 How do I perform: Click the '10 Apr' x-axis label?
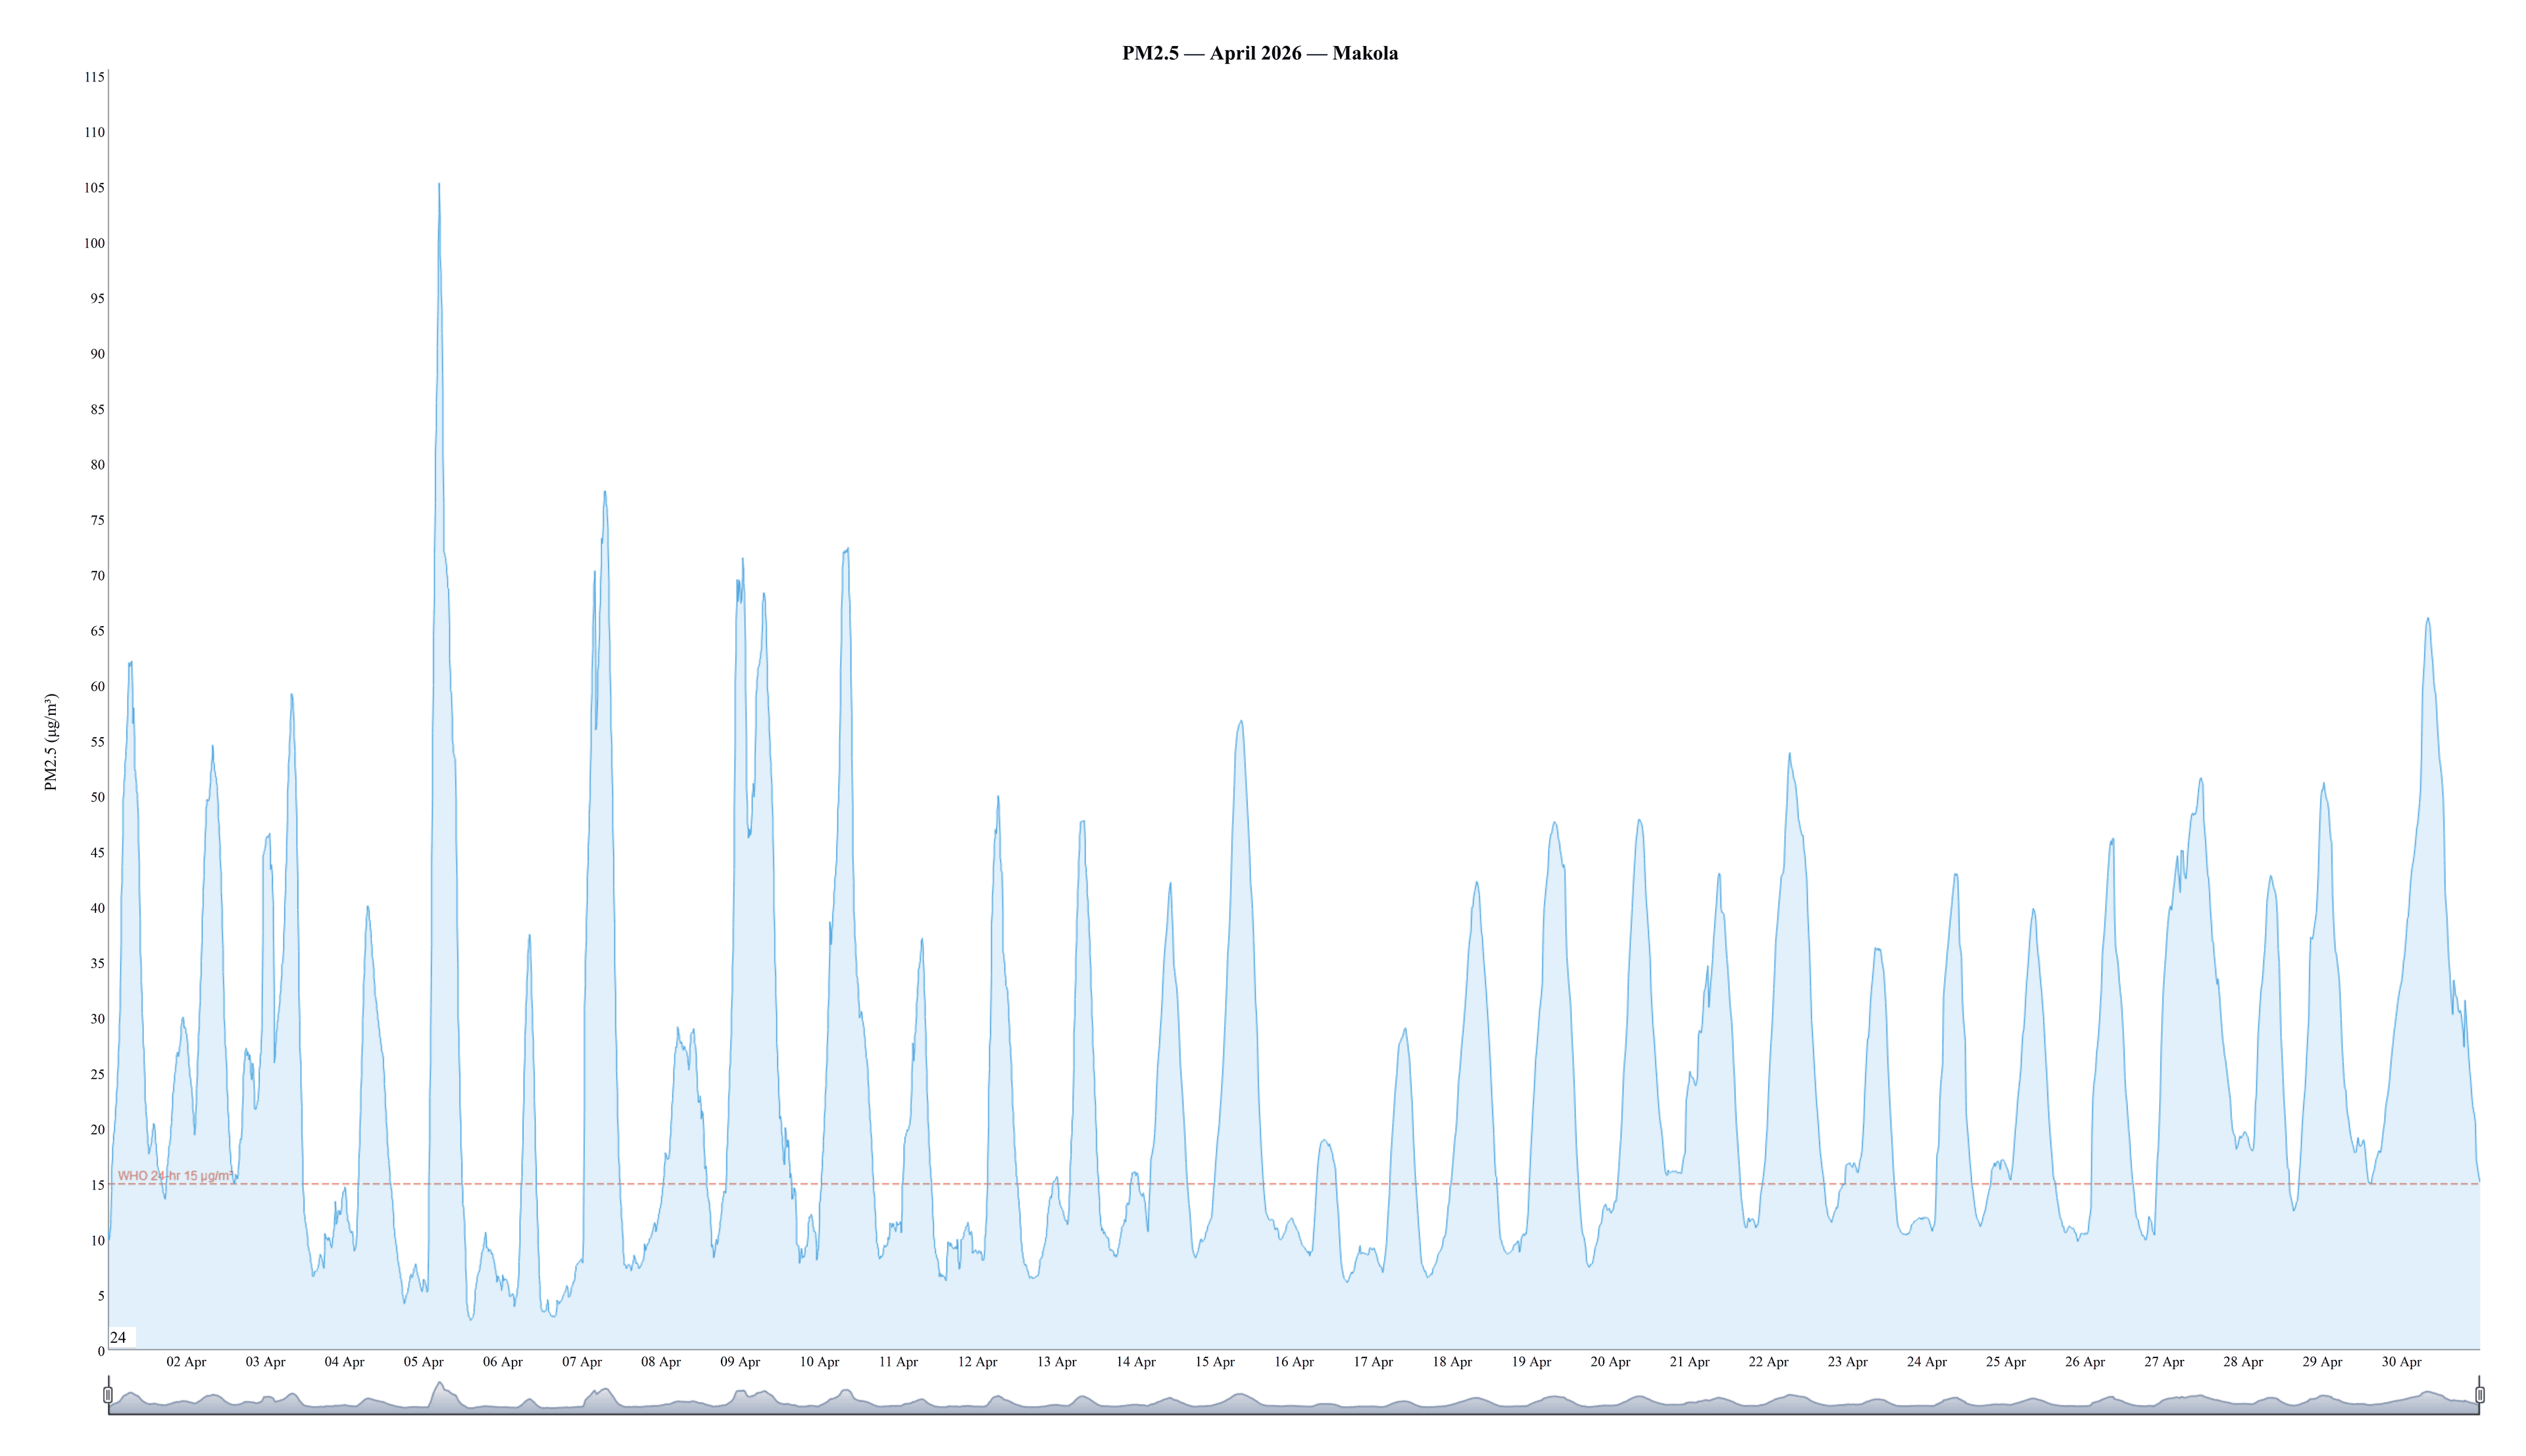[x=819, y=1362]
